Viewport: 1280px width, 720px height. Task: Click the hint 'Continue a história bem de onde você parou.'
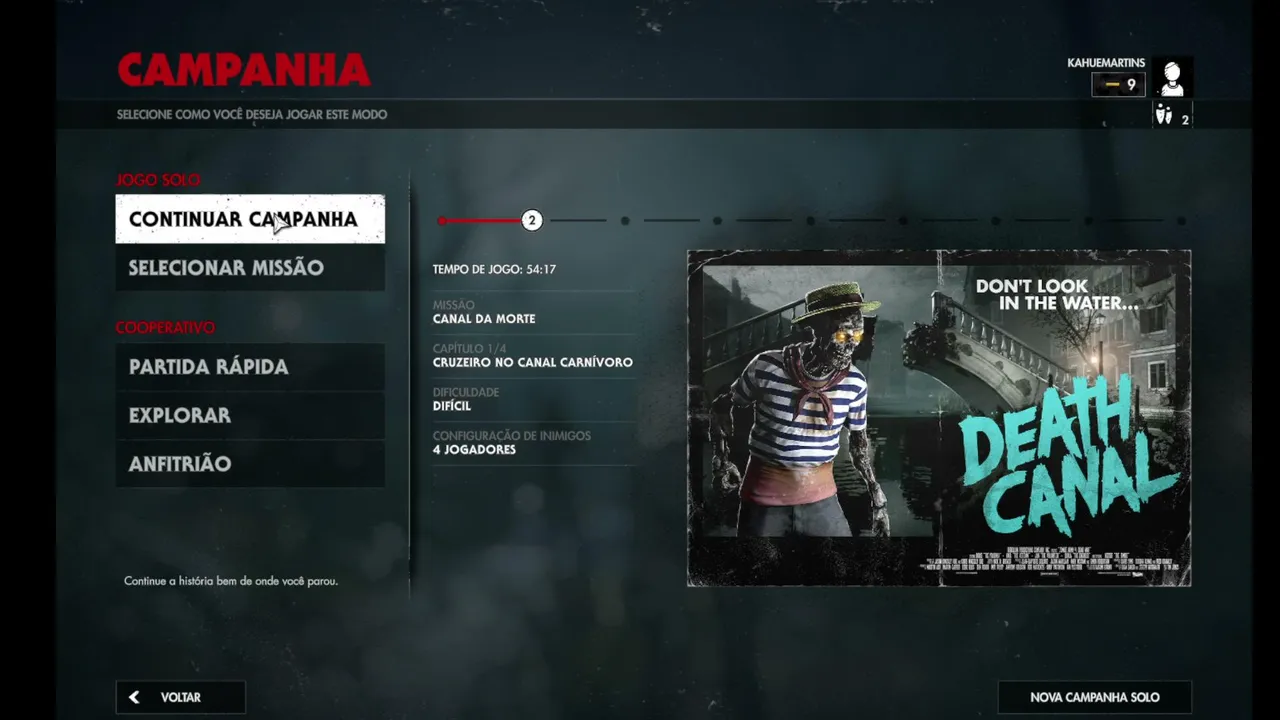tap(231, 581)
